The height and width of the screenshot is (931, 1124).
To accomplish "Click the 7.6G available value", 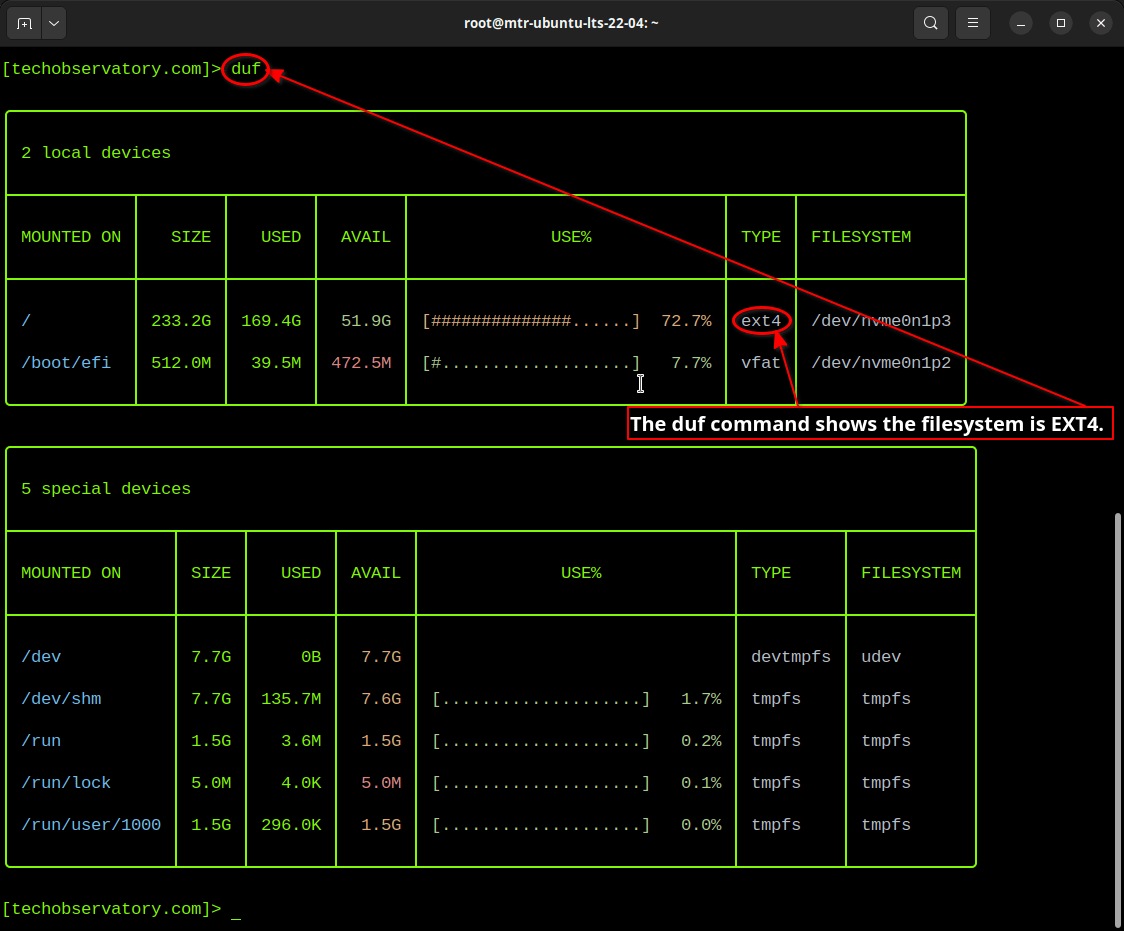I will tap(381, 699).
